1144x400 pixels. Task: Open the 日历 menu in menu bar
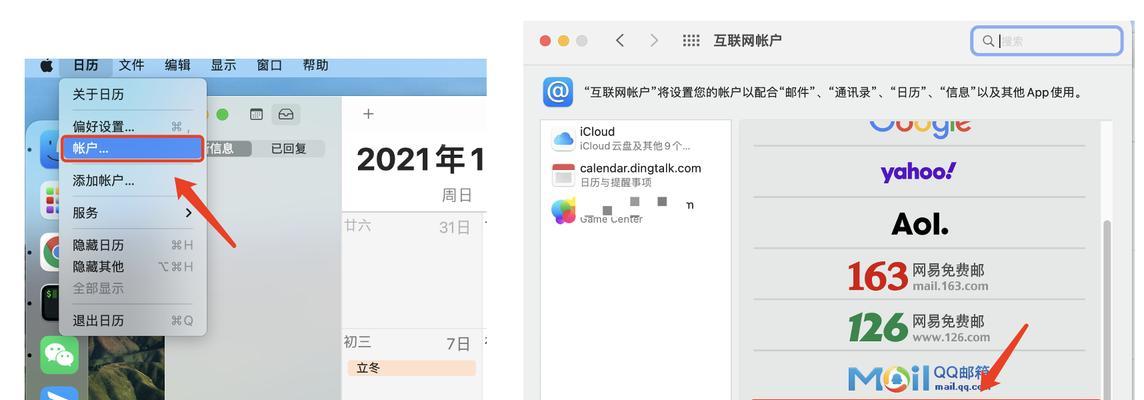pos(85,66)
